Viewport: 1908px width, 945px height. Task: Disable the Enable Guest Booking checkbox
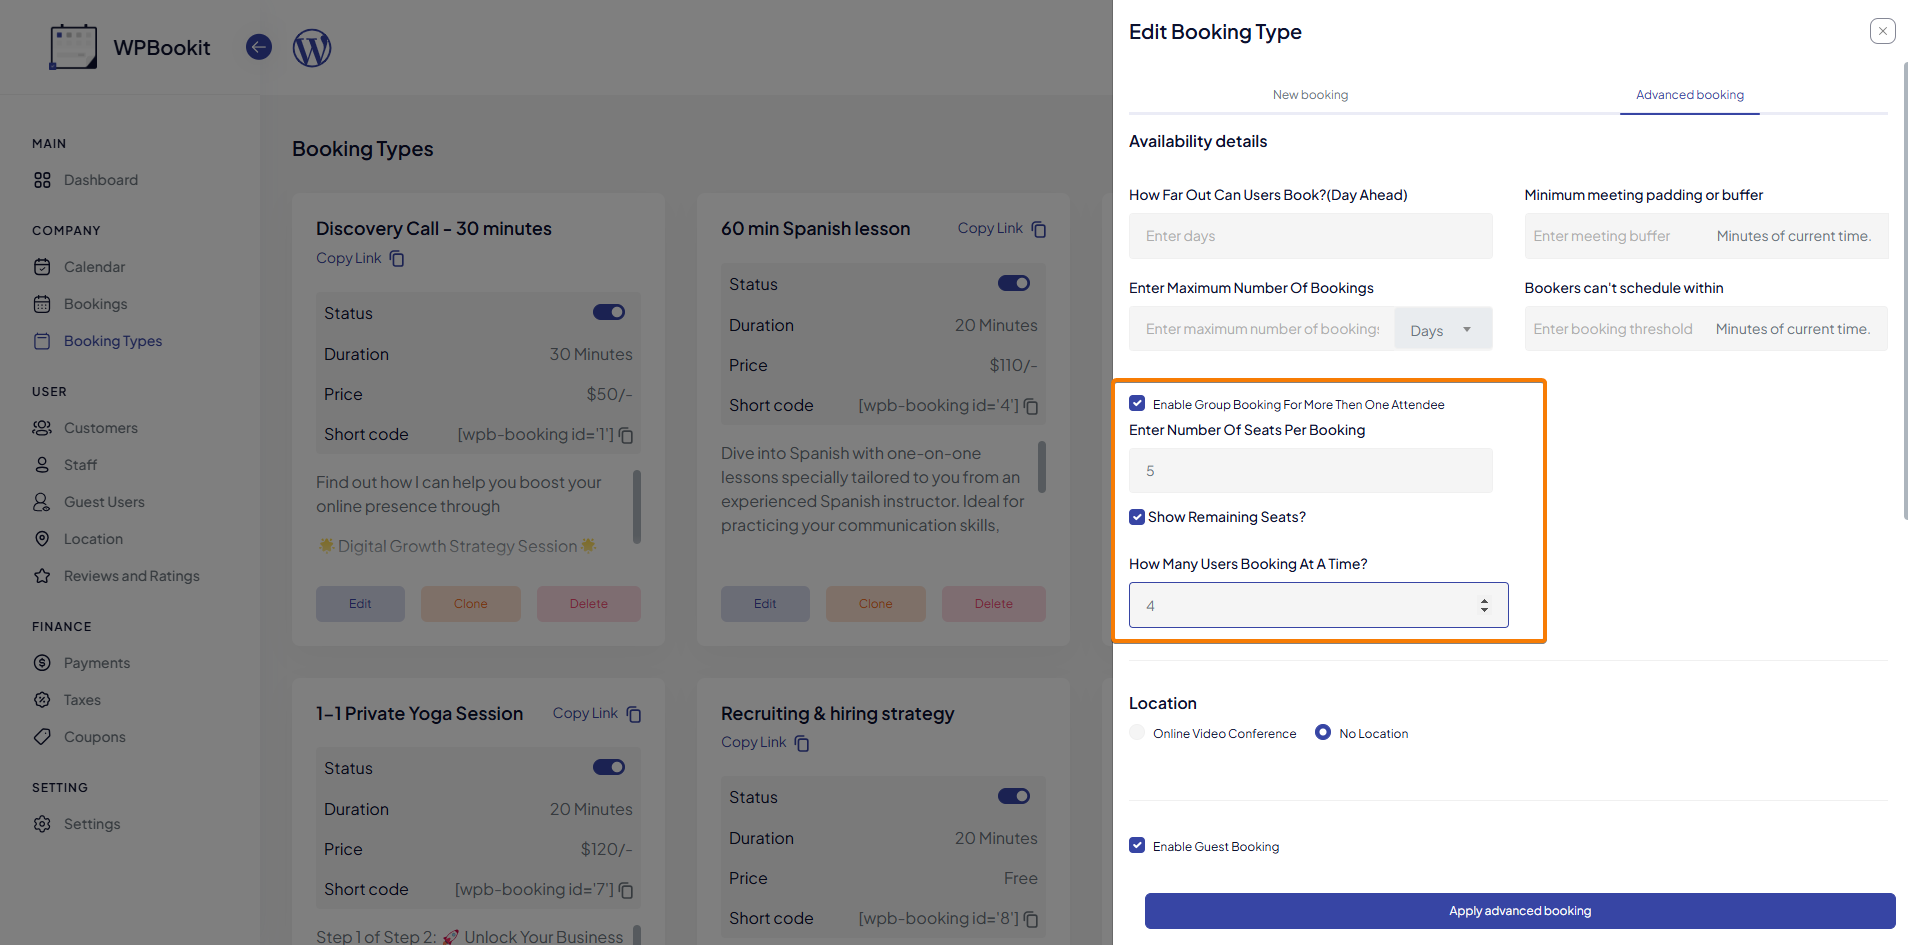click(1137, 845)
